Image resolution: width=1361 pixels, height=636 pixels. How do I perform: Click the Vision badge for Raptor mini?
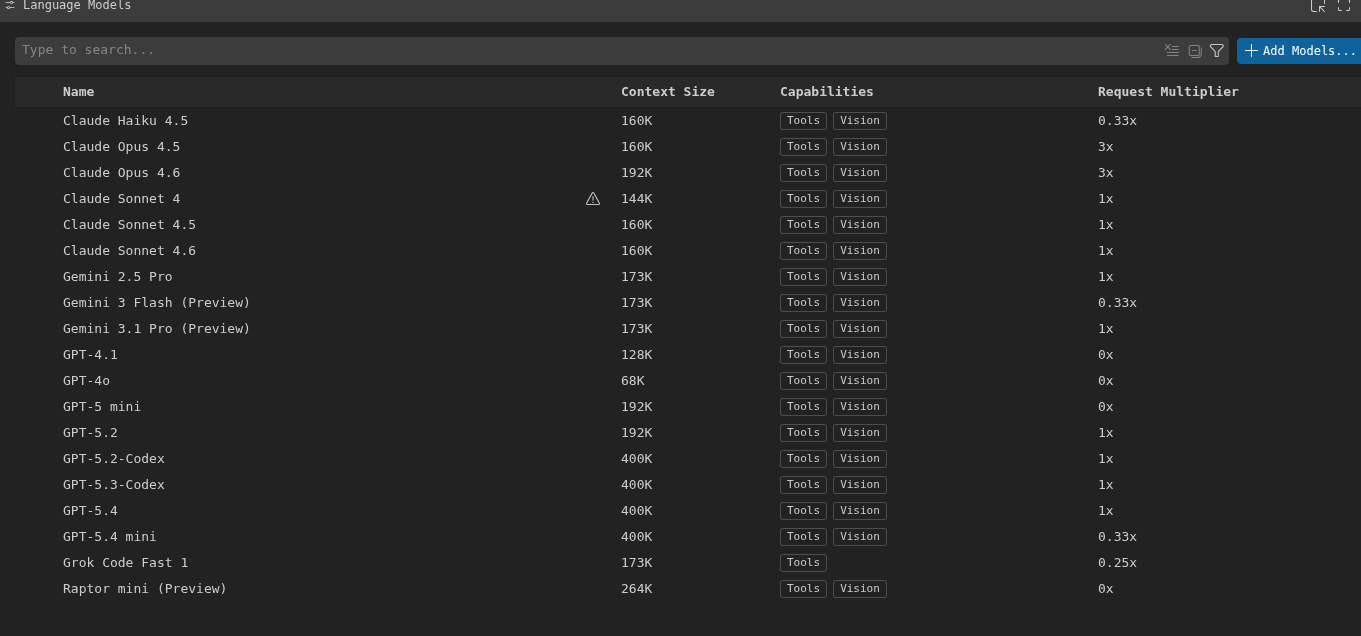coord(860,589)
